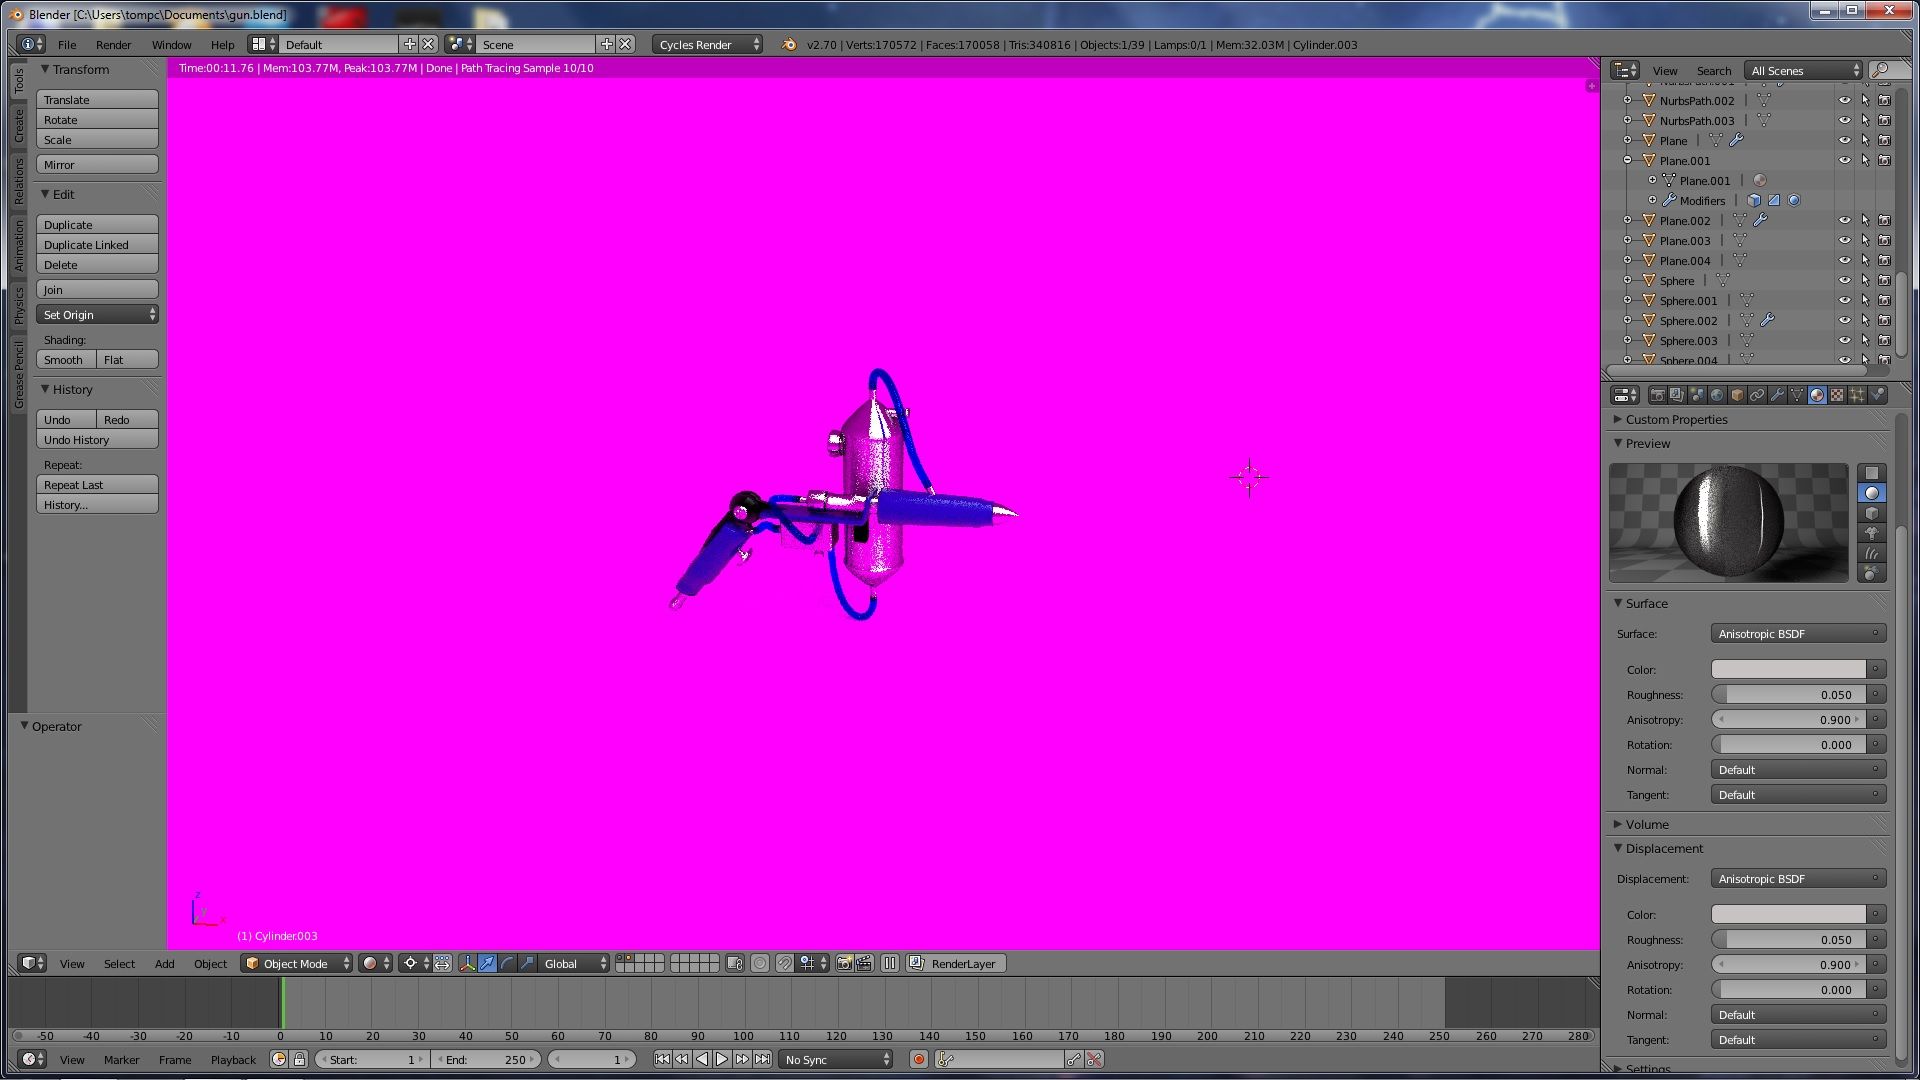Switch to Object Mode selector in header
This screenshot has height=1080, width=1920.
(x=295, y=963)
